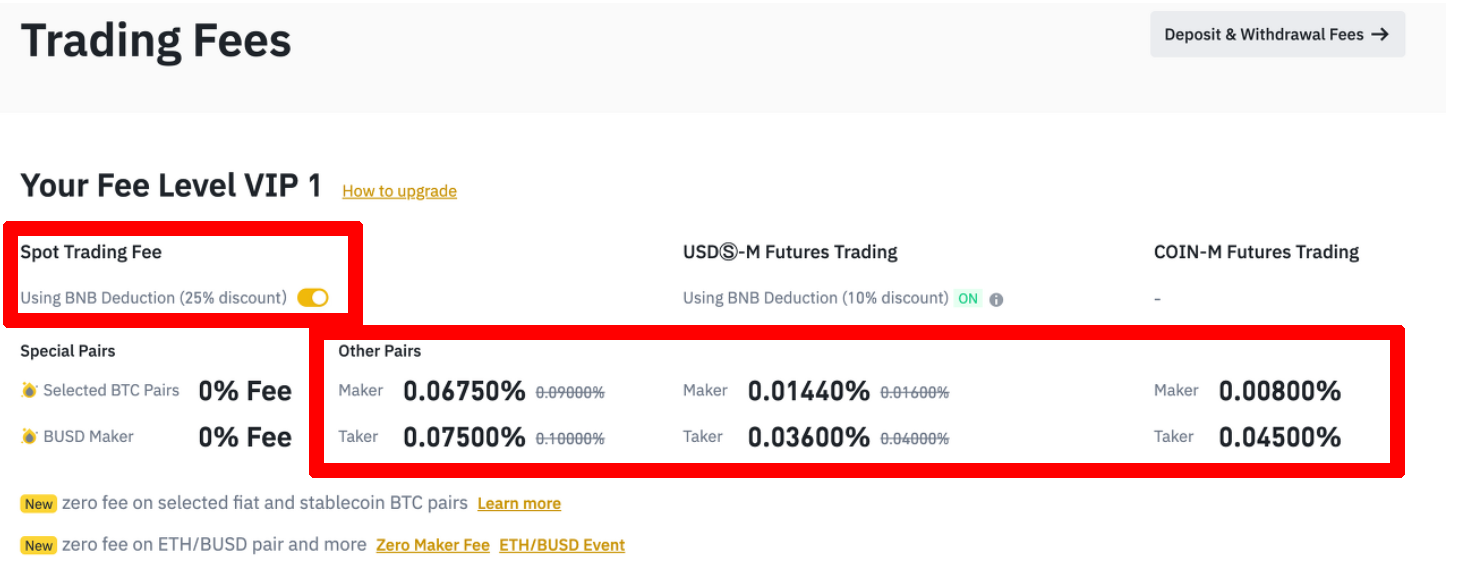Click info icon beside USDⓈ-M BNB Deduction

(x=996, y=299)
